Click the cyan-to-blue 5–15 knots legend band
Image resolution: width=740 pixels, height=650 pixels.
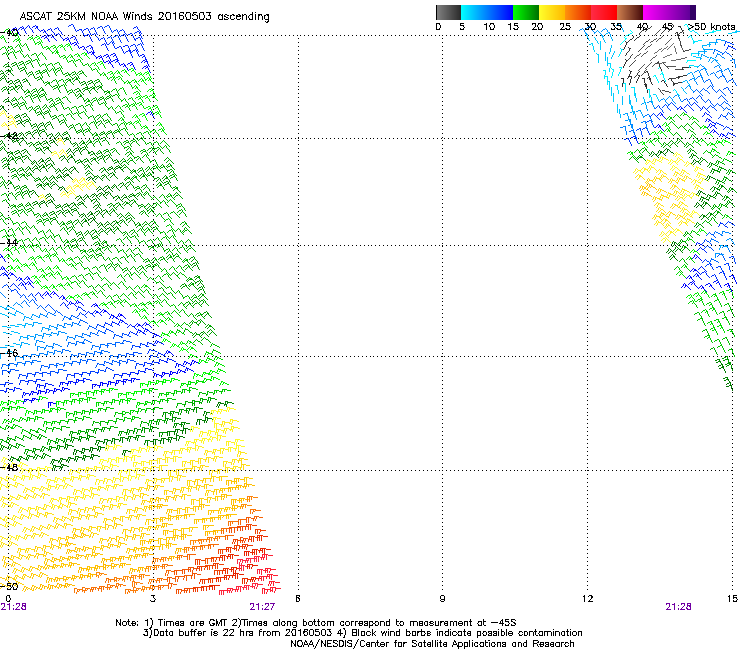point(487,12)
